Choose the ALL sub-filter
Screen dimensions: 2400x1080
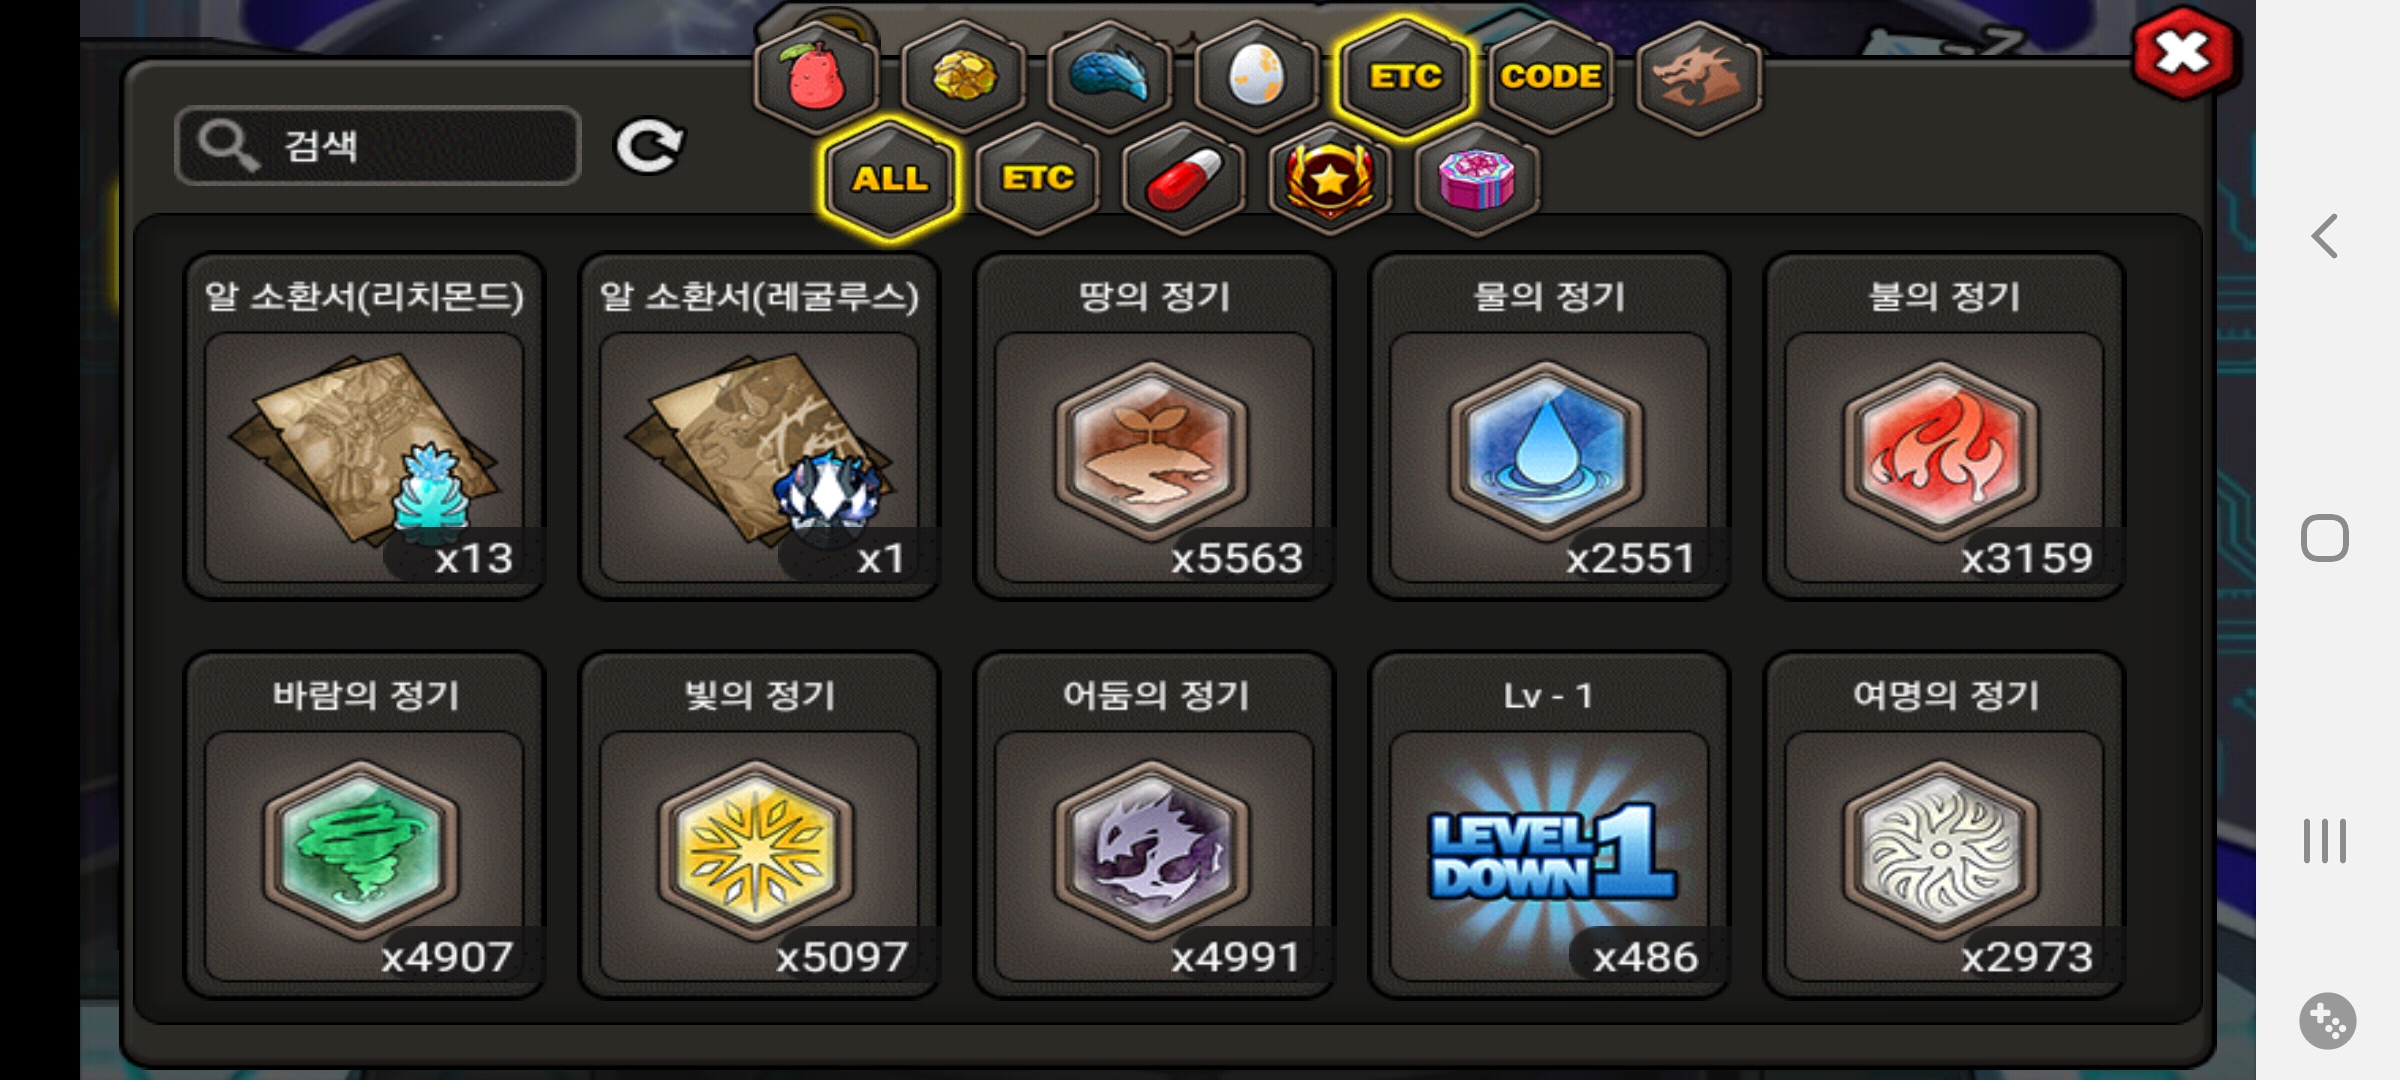[x=890, y=179]
